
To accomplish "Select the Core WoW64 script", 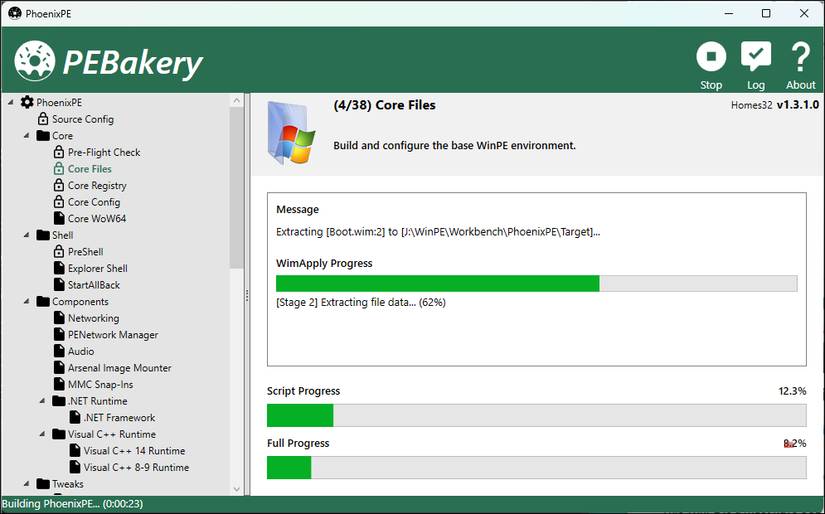I will (97, 218).
